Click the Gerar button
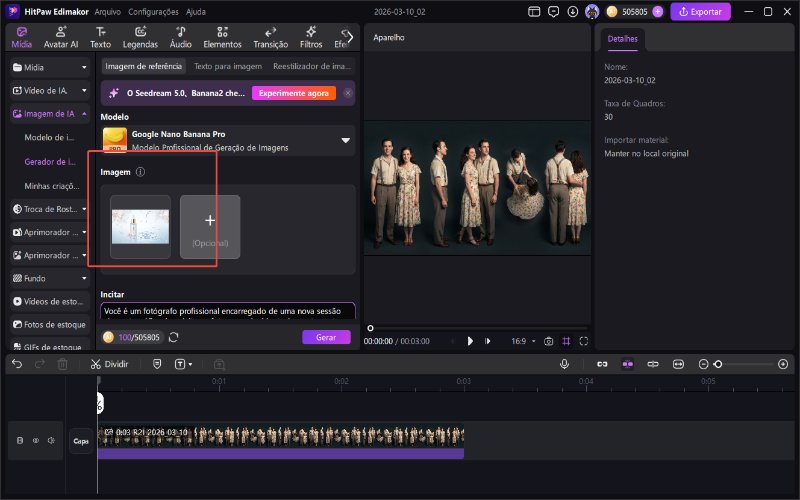The height and width of the screenshot is (500, 800). point(326,337)
